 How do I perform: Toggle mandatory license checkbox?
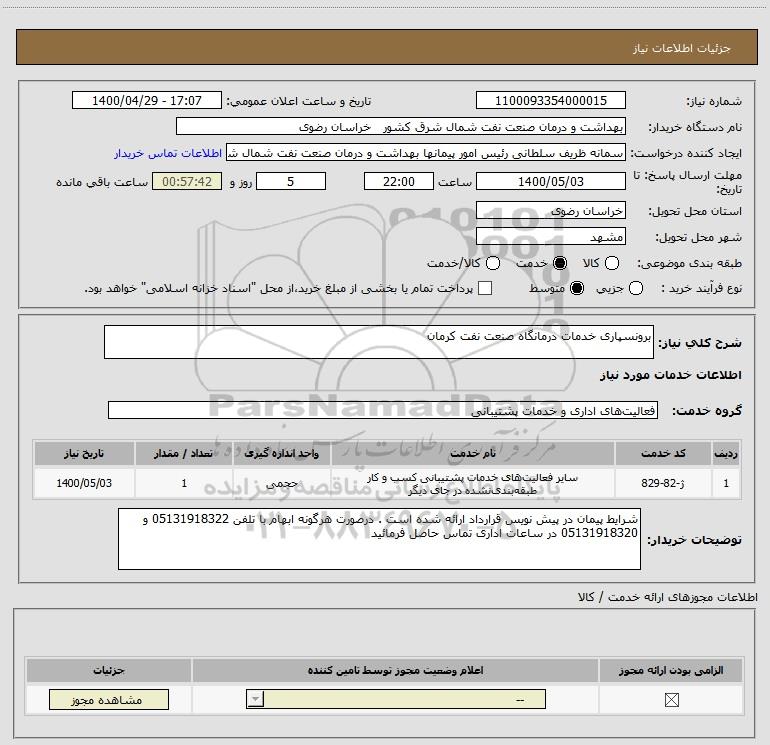click(x=671, y=700)
